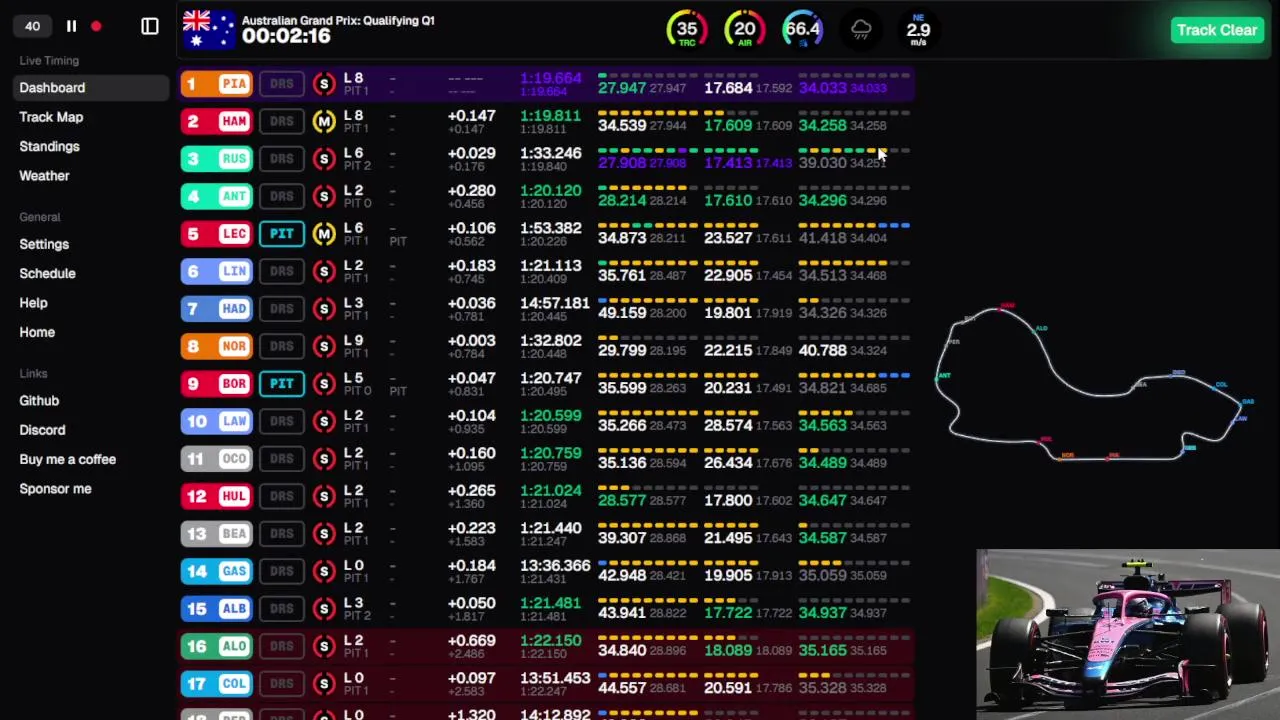Click the air temperature gauge 20
The width and height of the screenshot is (1280, 720).
click(x=744, y=30)
